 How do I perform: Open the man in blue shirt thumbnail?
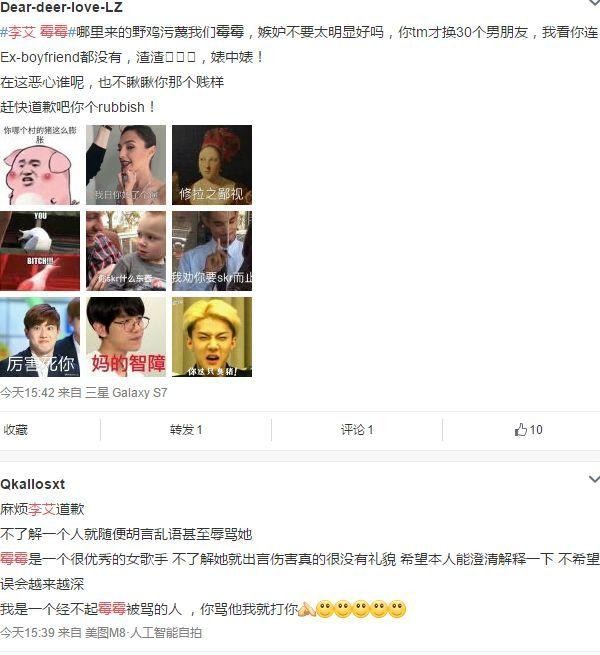pyautogui.click(x=212, y=251)
